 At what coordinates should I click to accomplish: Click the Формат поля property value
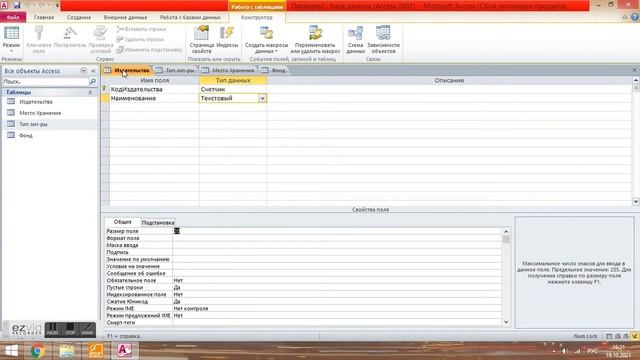pyautogui.click(x=337, y=238)
